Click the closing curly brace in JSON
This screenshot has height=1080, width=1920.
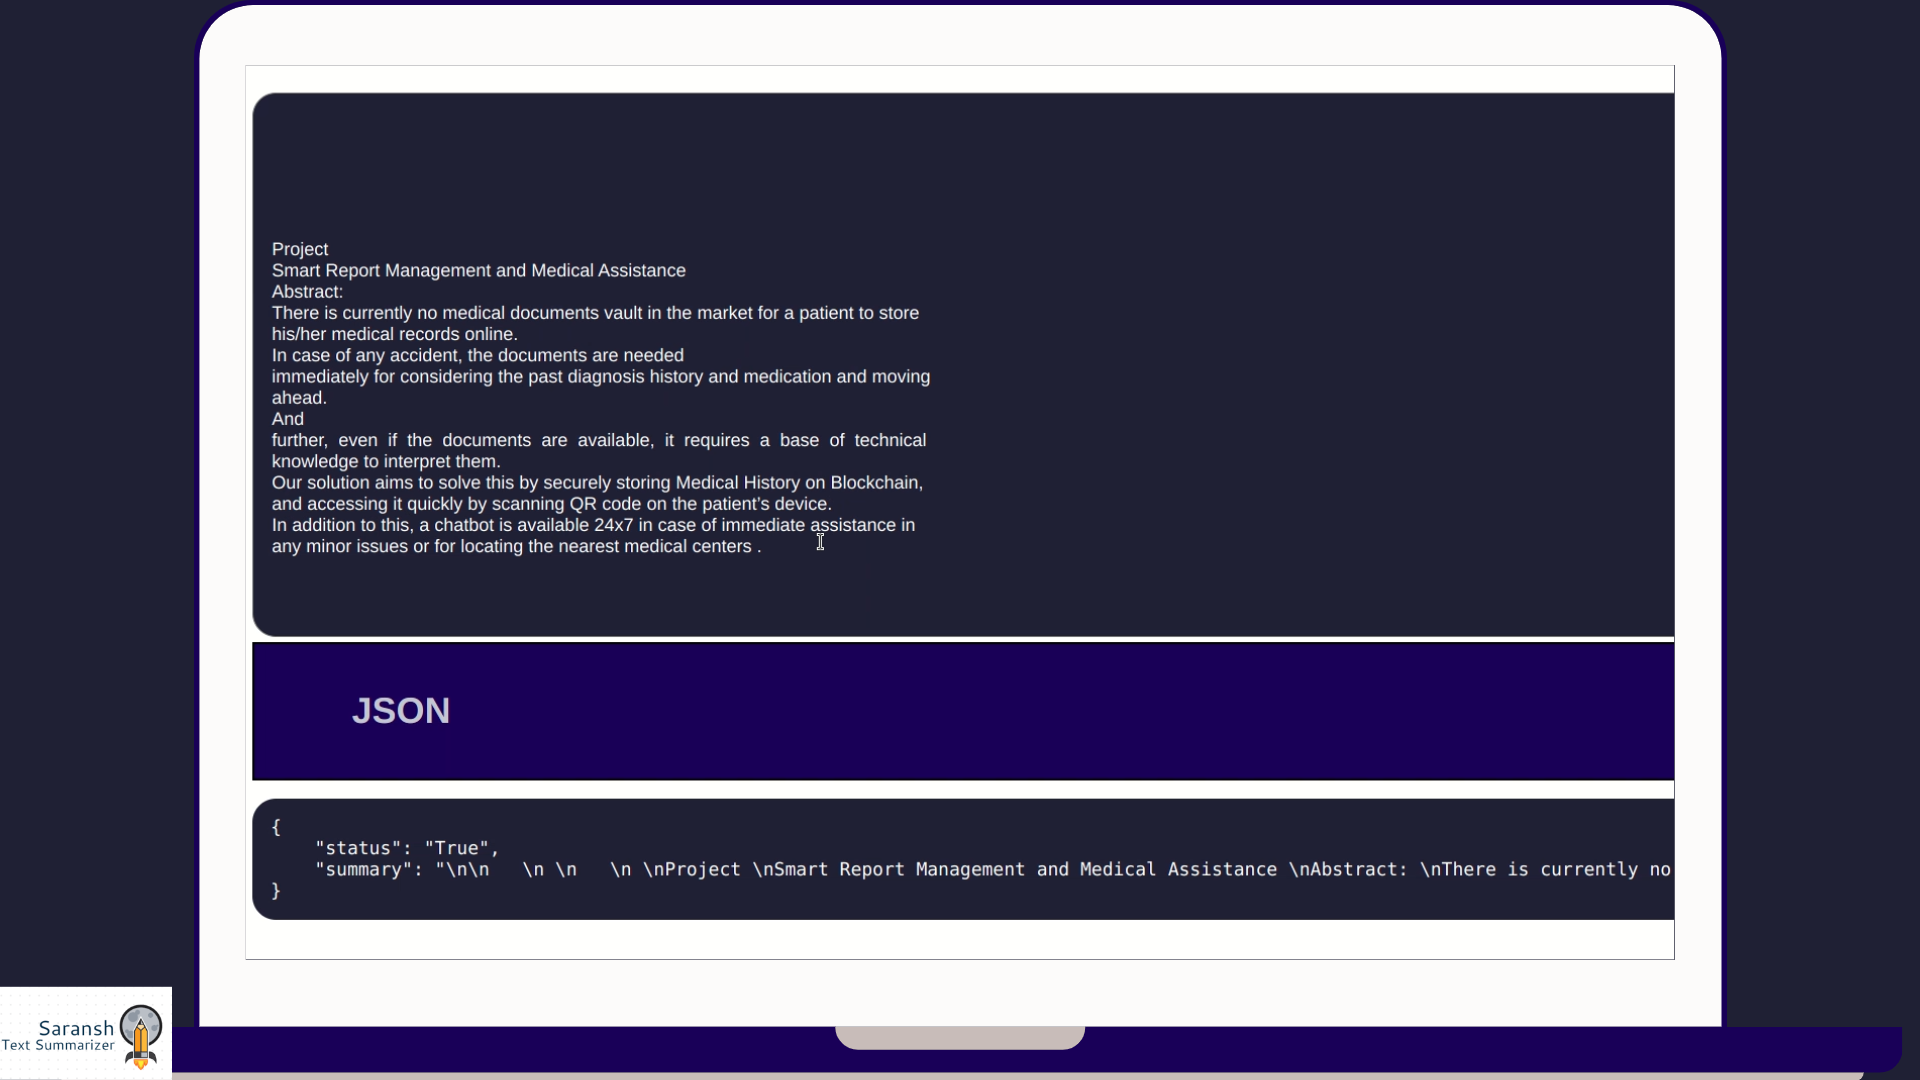pos(276,891)
